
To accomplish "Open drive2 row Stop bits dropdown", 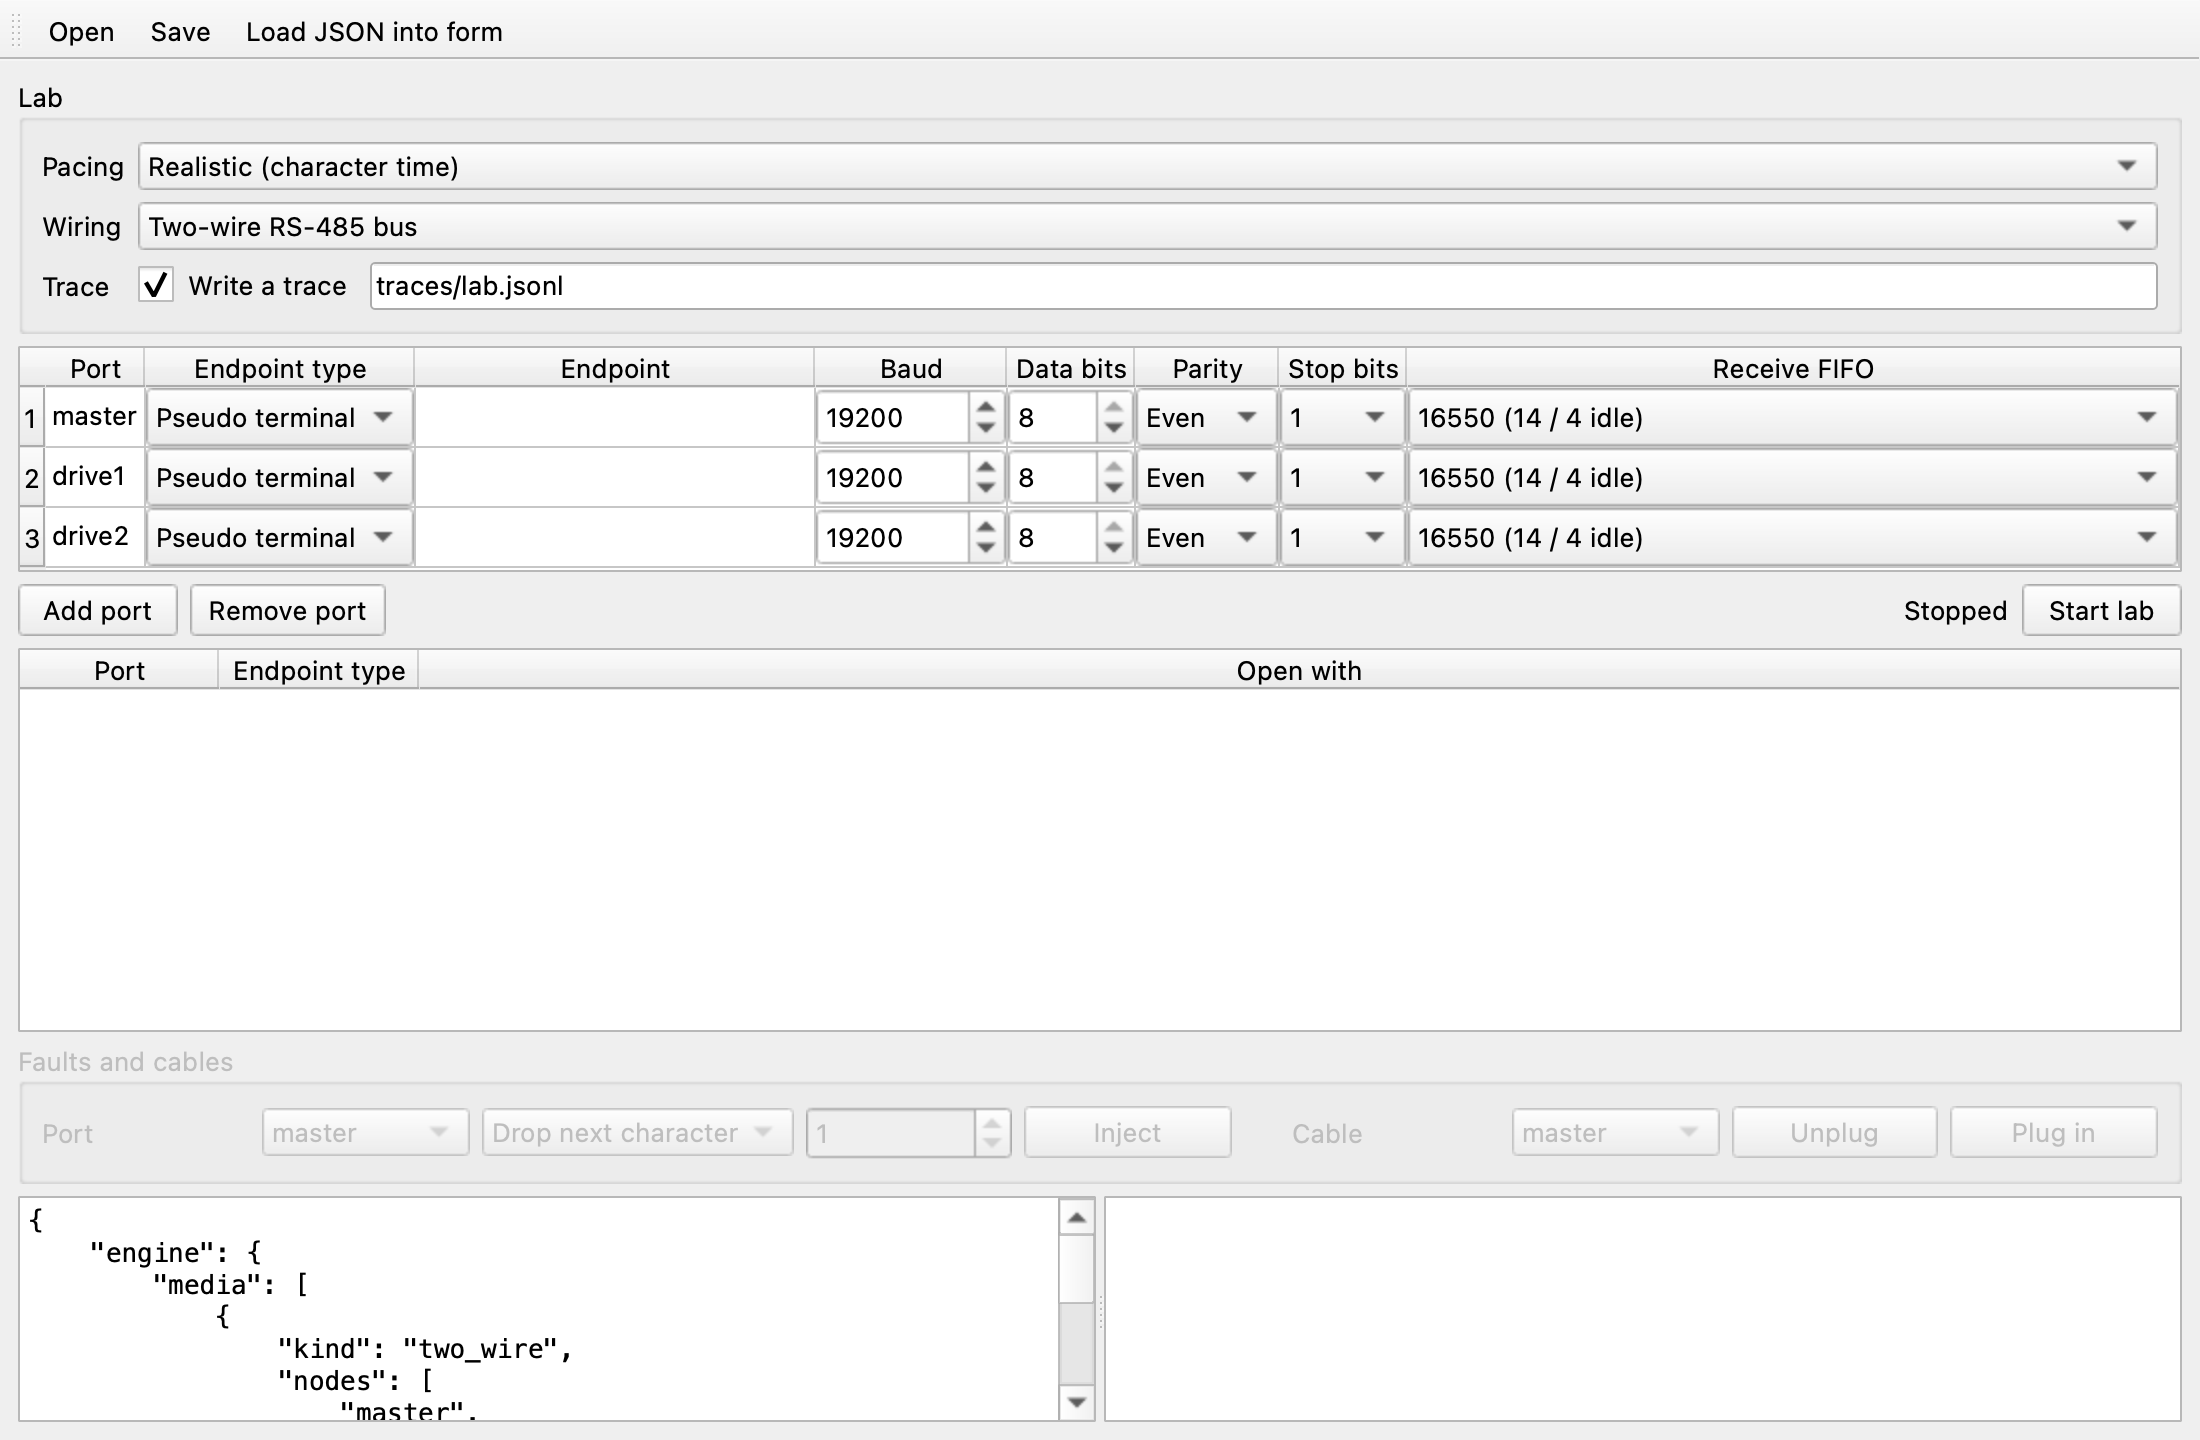I will (x=1342, y=538).
